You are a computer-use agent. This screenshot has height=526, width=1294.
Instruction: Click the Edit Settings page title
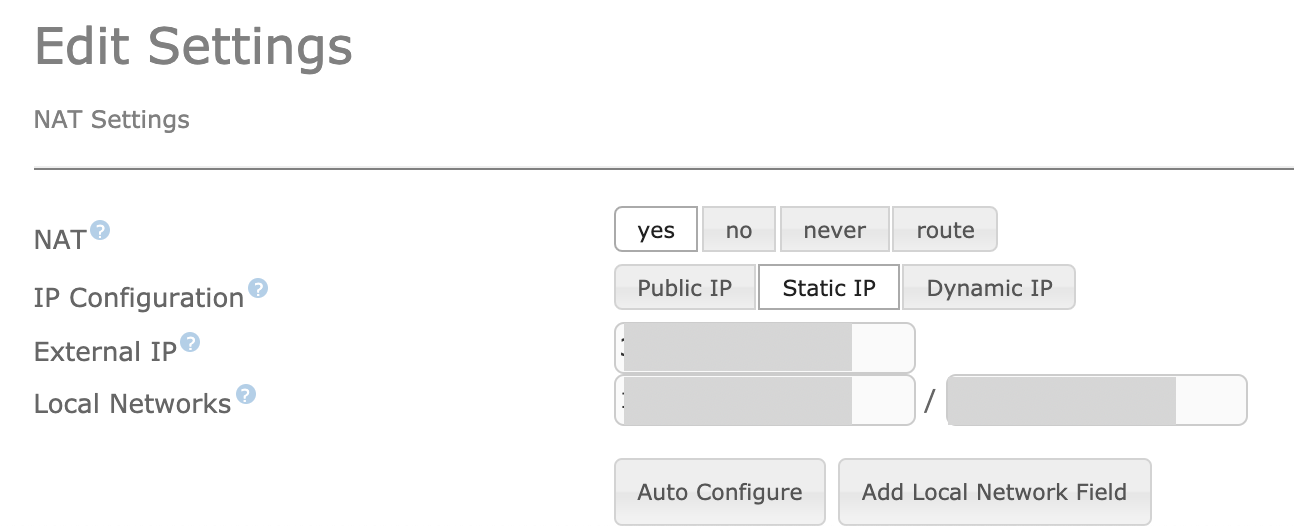(194, 46)
